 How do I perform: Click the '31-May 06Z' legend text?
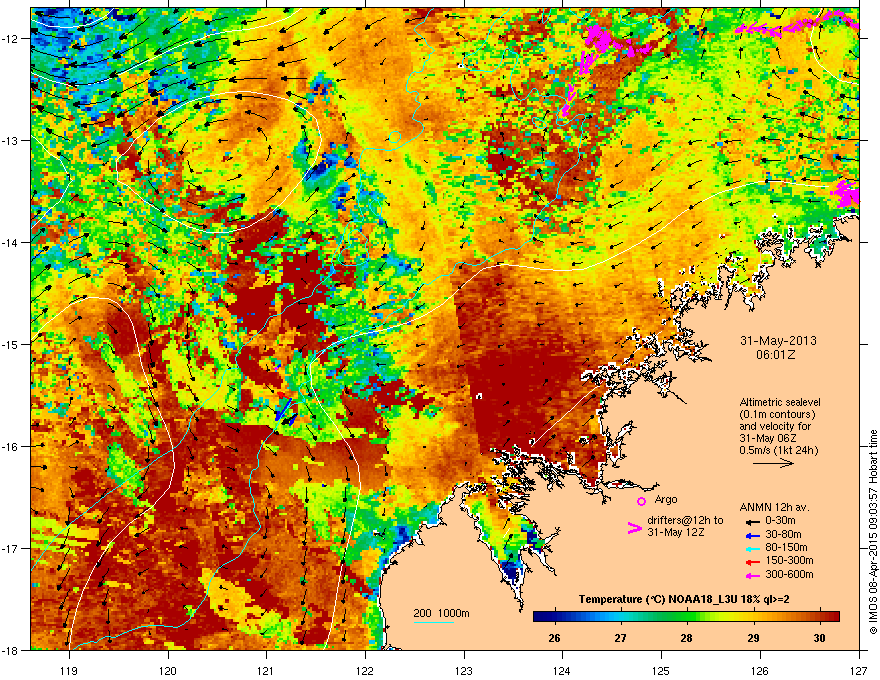coord(768,438)
